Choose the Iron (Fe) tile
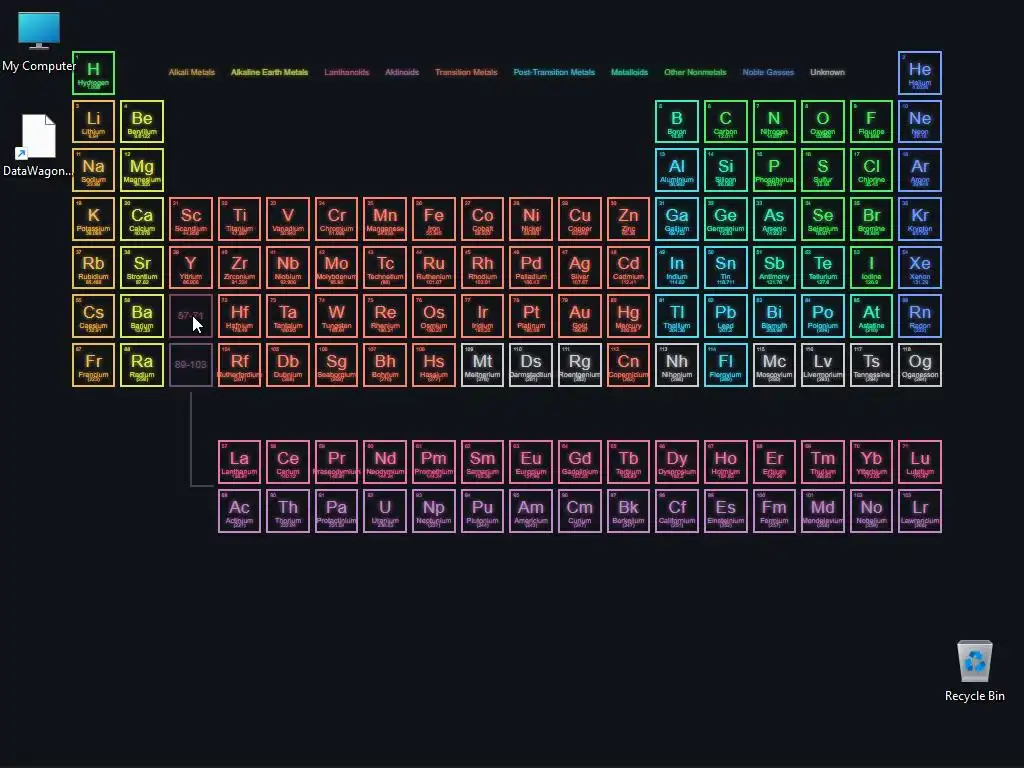Image resolution: width=1024 pixels, height=768 pixels. click(434, 219)
